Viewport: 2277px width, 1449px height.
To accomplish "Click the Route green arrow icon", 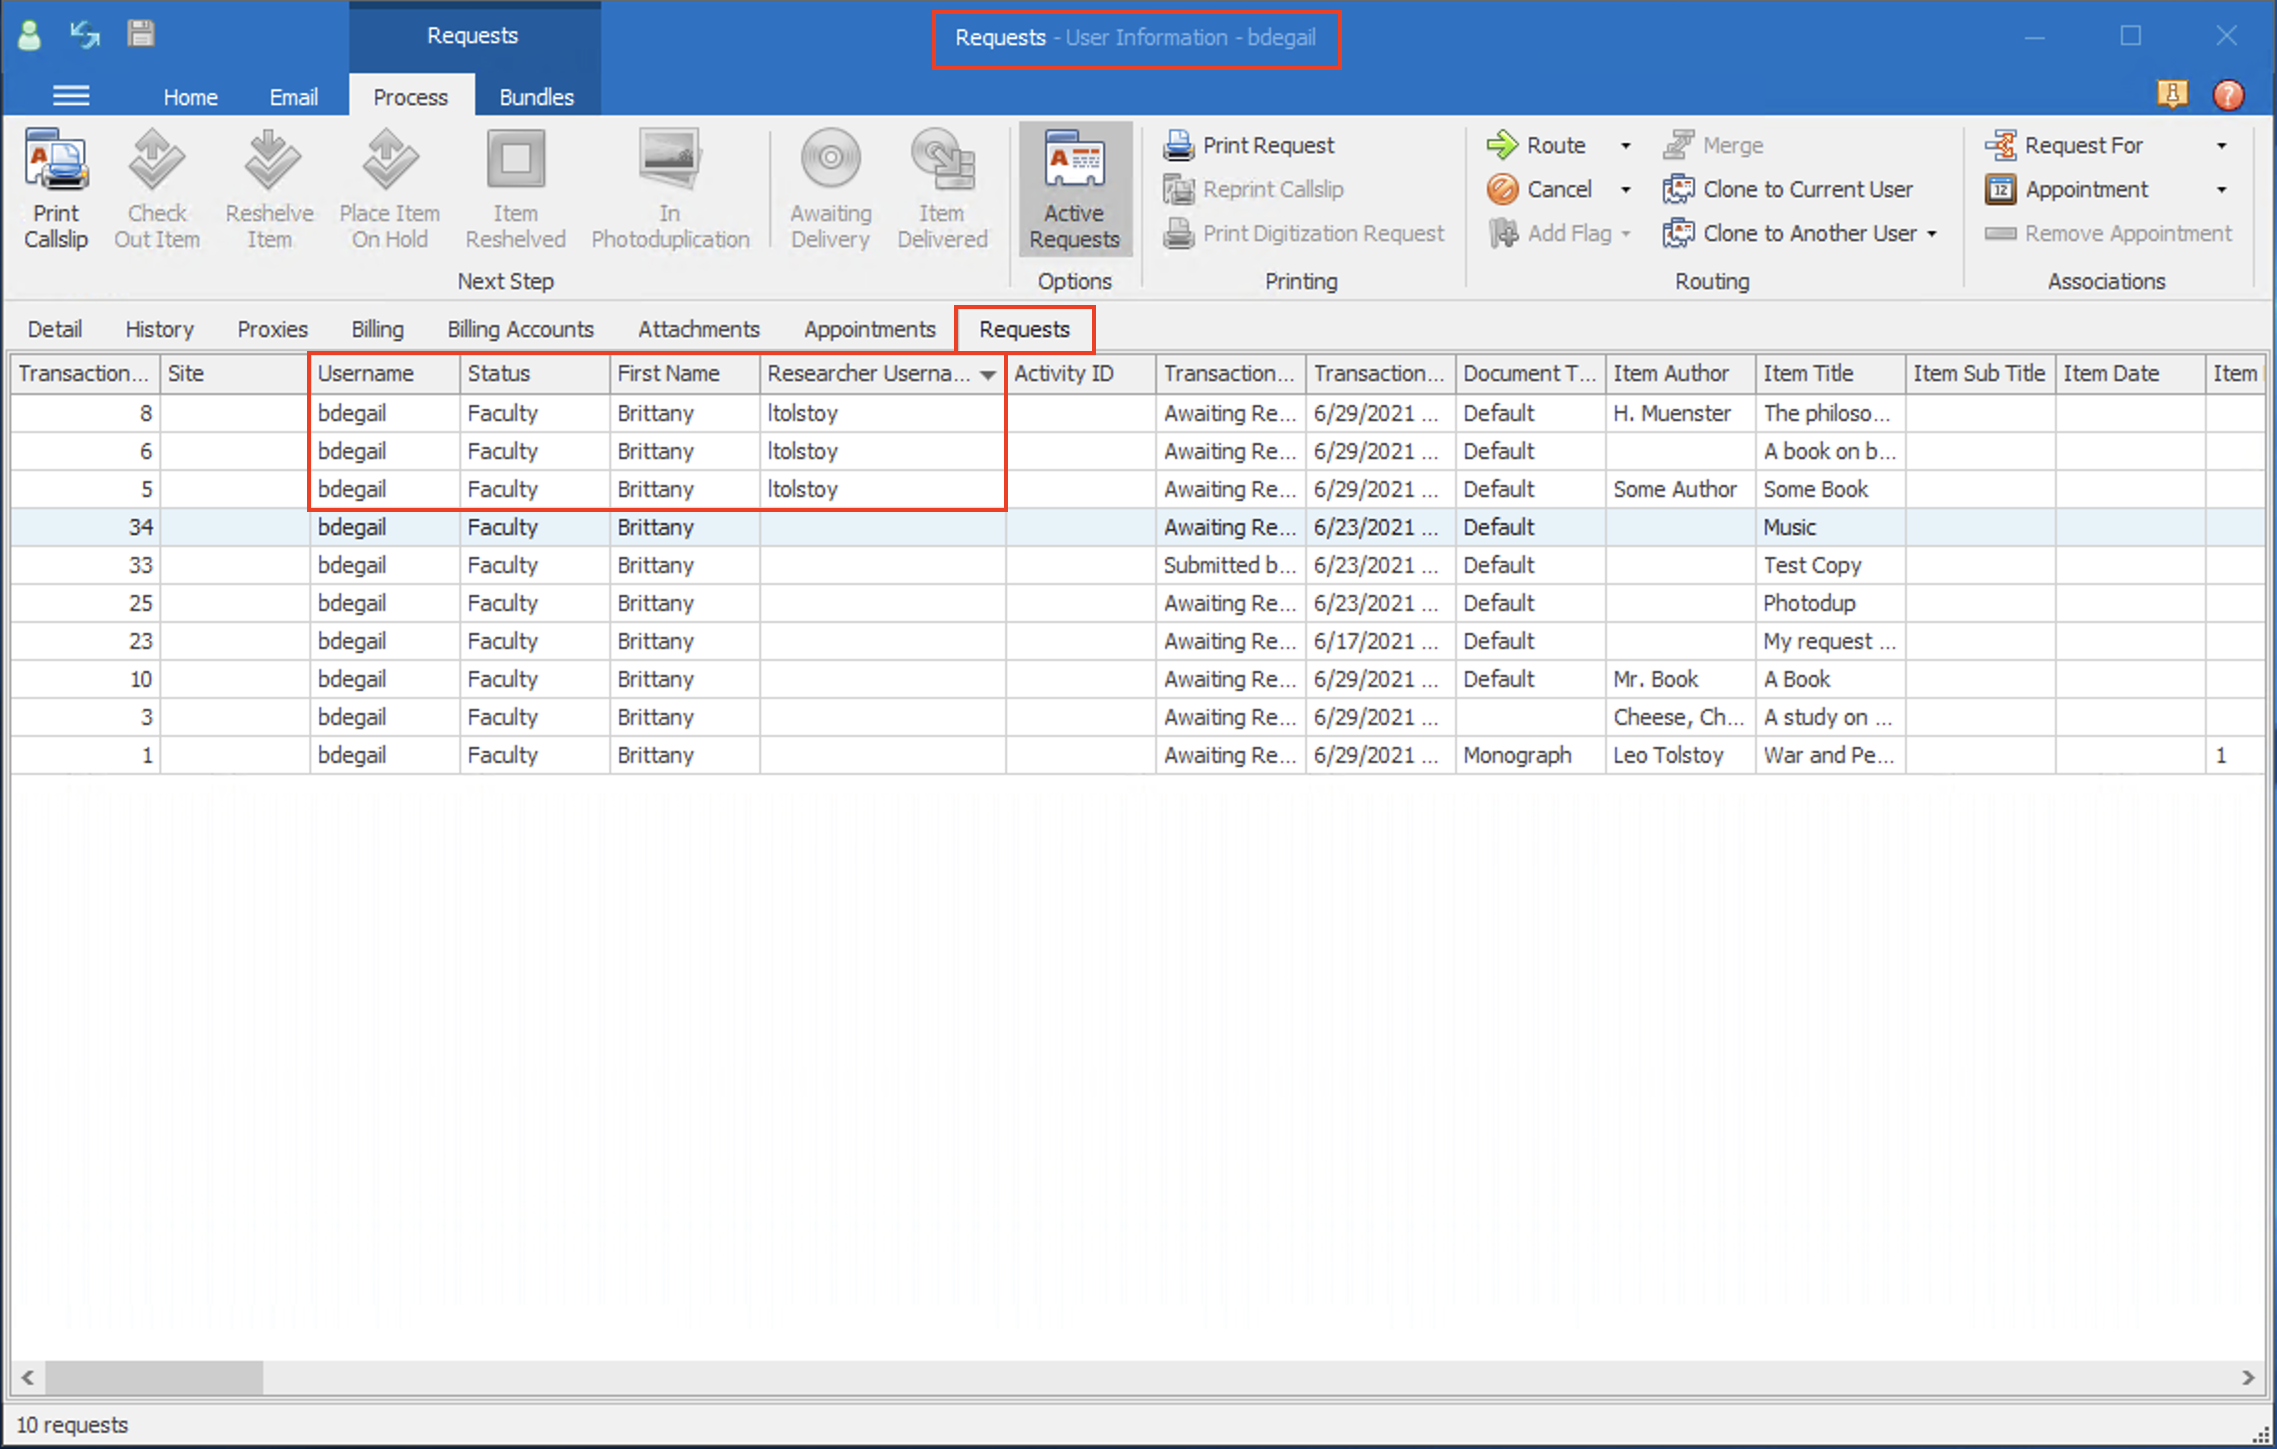I will [x=1502, y=145].
